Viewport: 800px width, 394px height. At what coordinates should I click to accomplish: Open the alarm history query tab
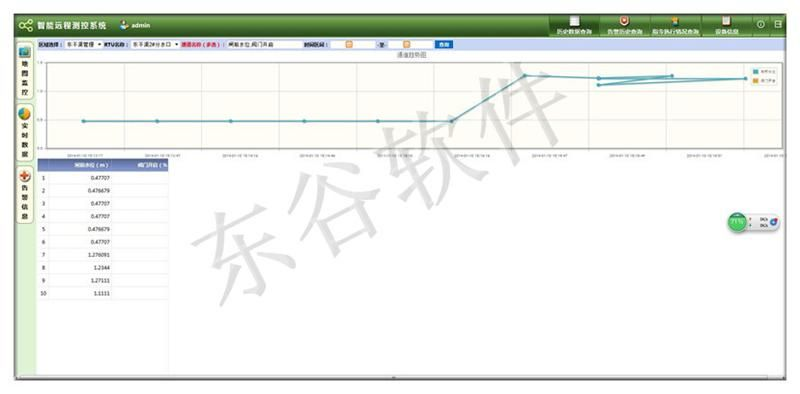click(624, 26)
